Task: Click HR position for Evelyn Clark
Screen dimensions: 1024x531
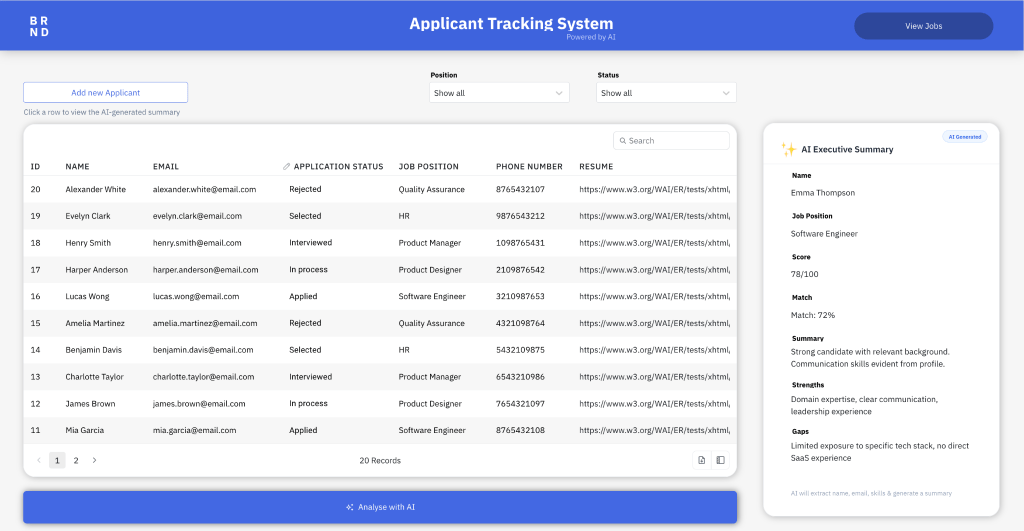Action: (x=404, y=216)
